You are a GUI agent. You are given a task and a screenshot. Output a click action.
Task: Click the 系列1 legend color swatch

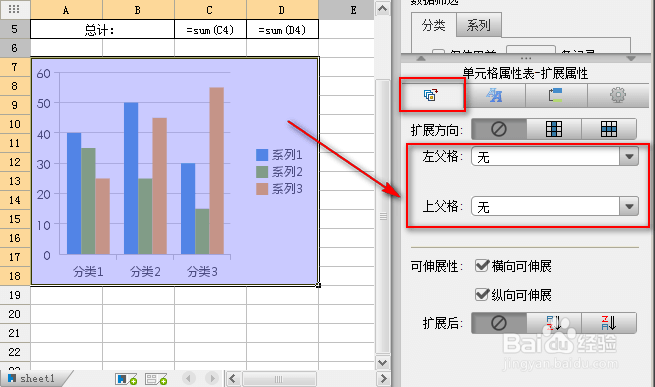tap(262, 155)
